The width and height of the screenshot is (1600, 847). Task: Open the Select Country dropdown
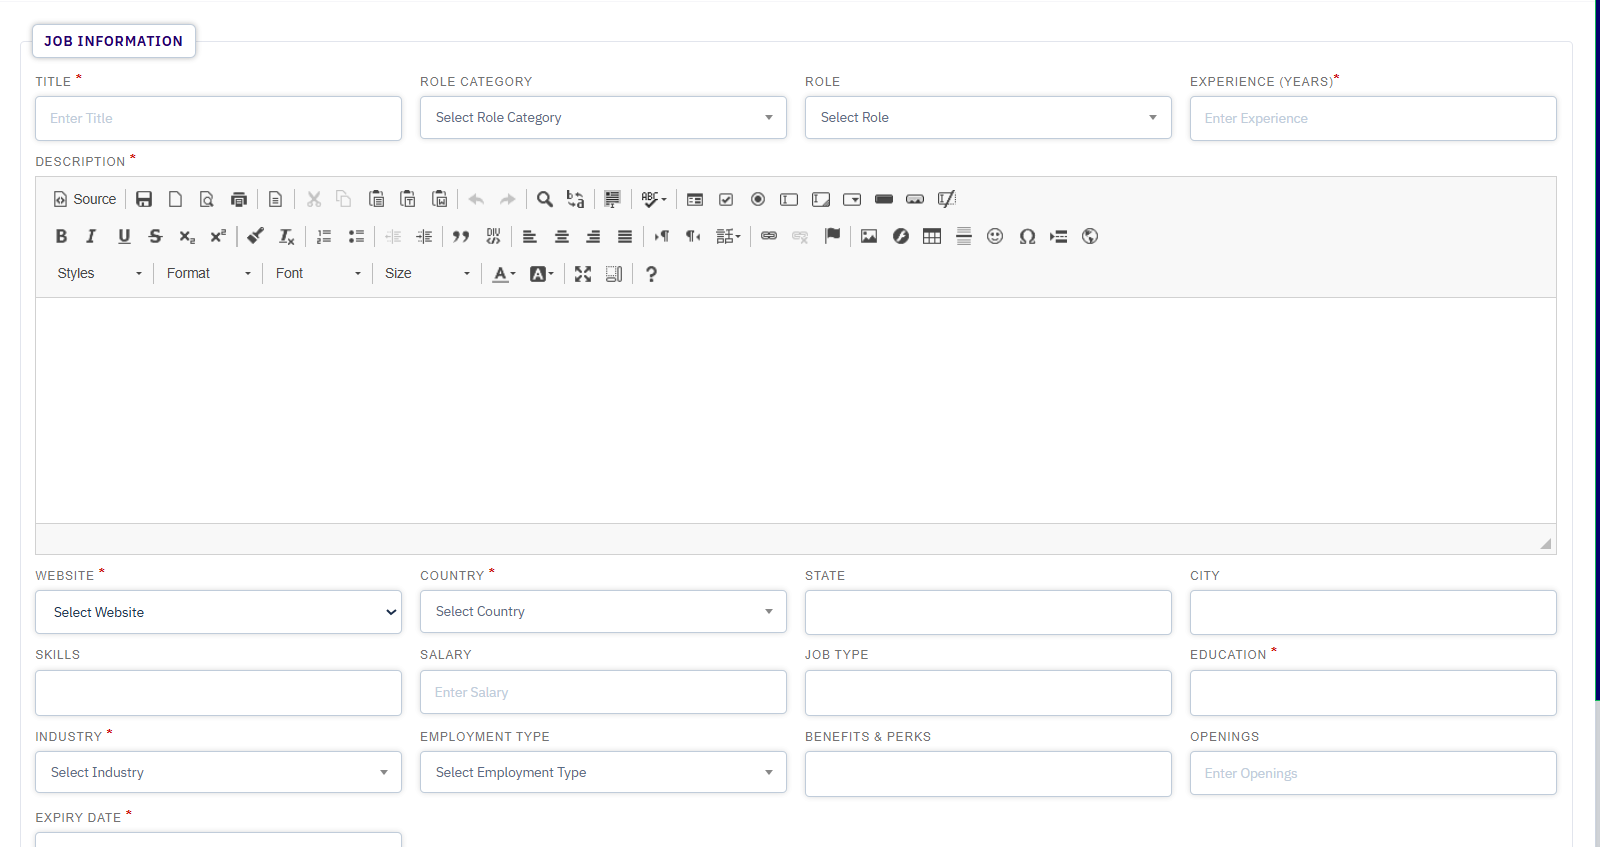(x=603, y=611)
